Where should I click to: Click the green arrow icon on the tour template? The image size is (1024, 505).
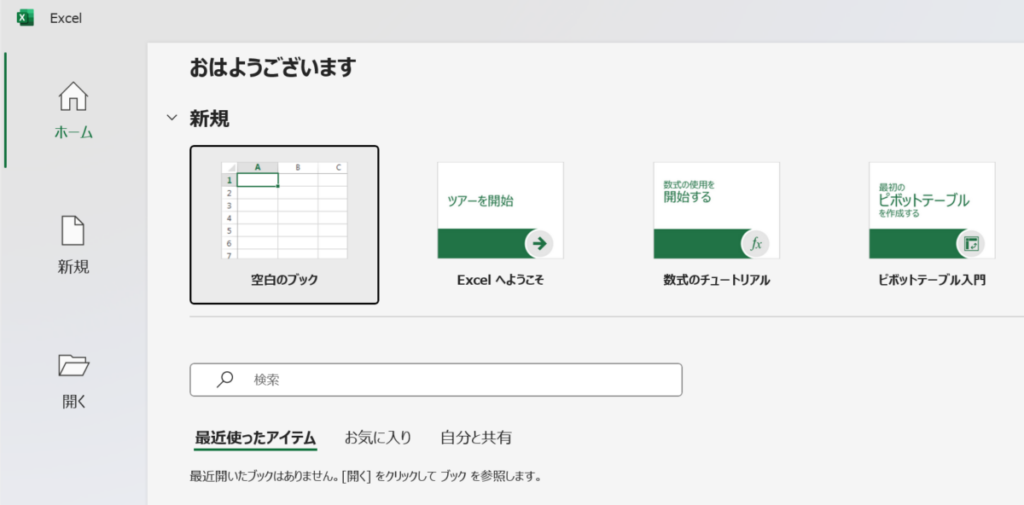tap(539, 243)
